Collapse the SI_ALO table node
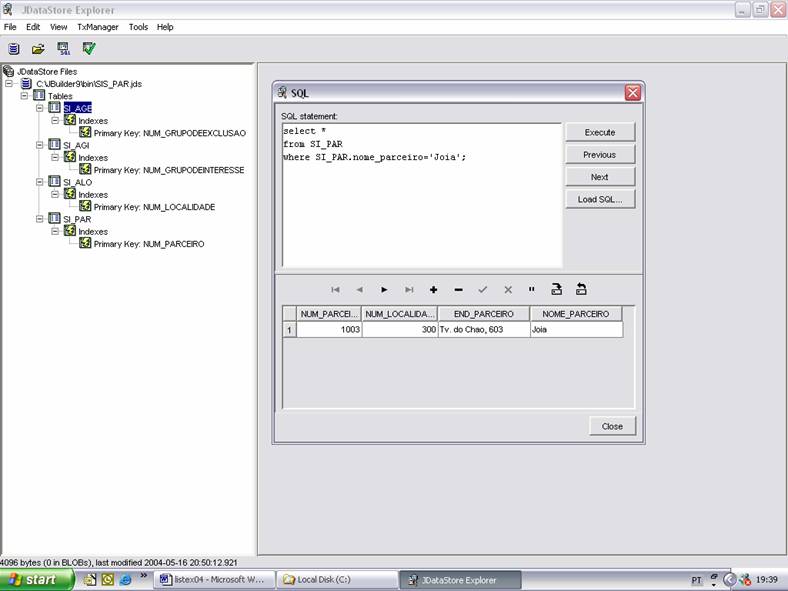This screenshot has height=591, width=788. (40, 182)
